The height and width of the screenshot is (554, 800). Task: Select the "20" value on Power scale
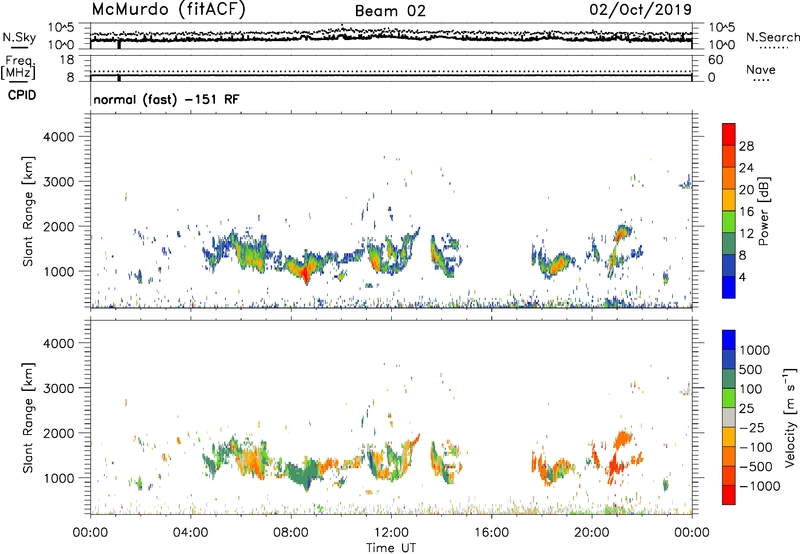coord(746,190)
